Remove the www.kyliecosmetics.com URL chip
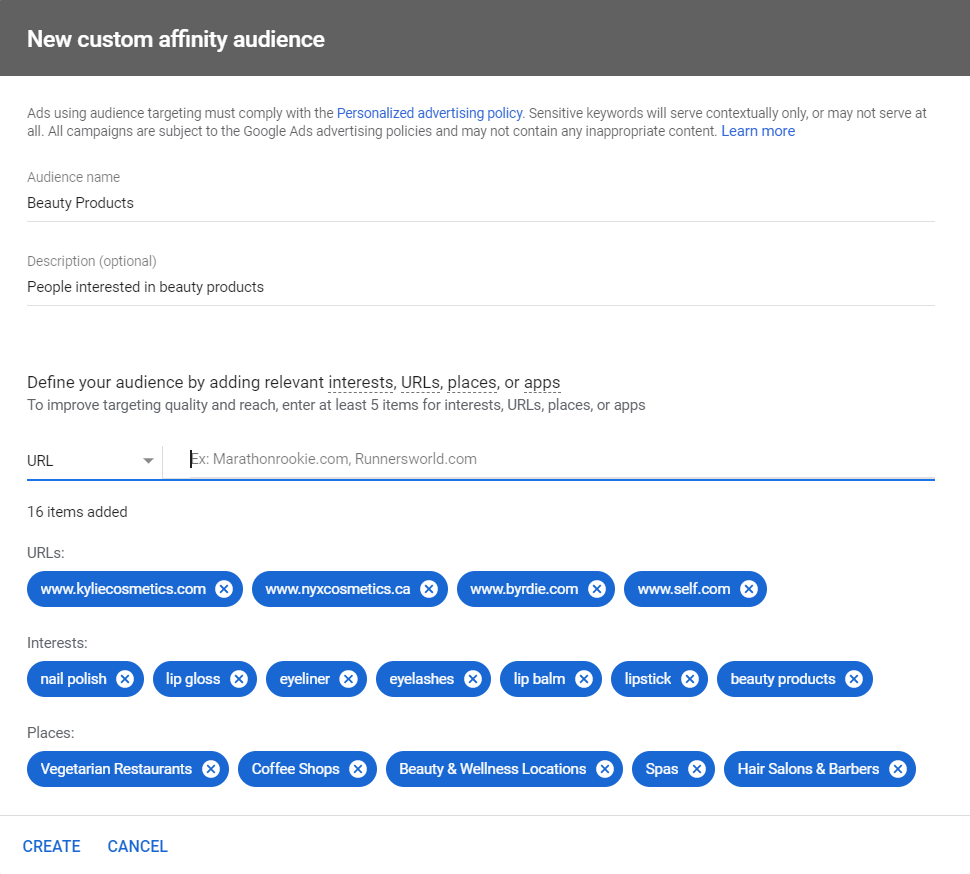Viewport: 970px width, 874px height. pos(224,589)
